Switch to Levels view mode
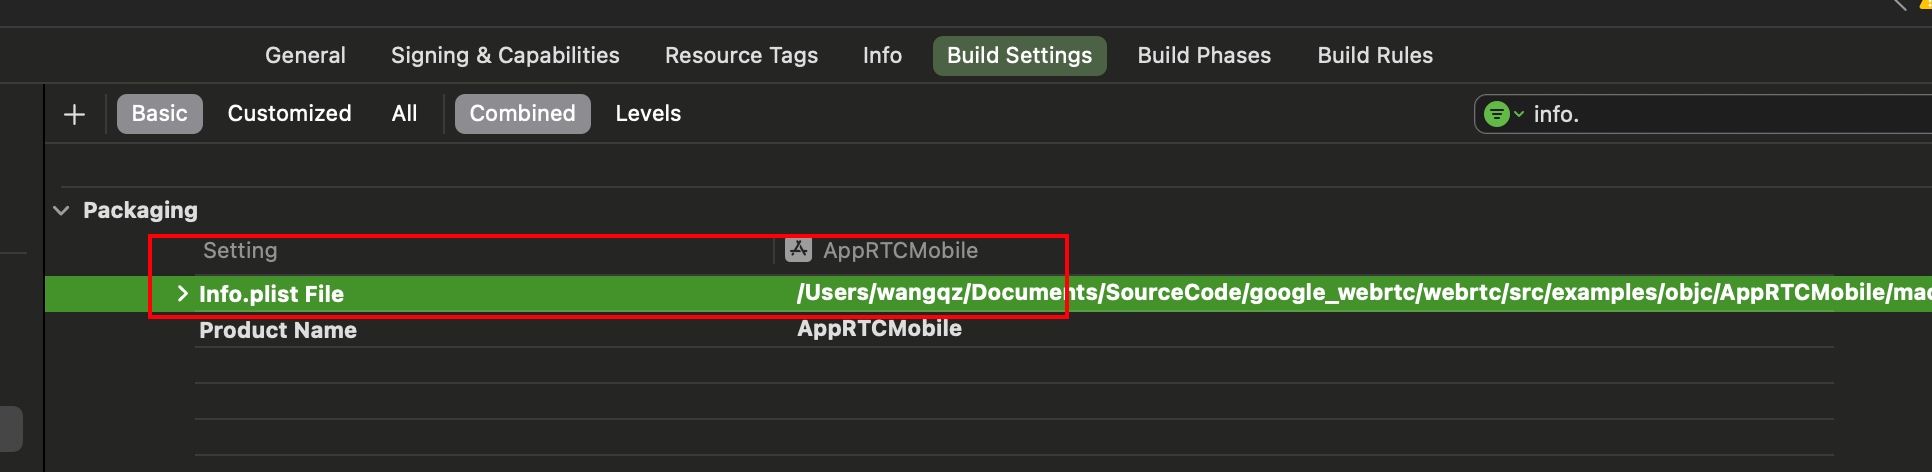The image size is (1932, 472). [x=648, y=114]
